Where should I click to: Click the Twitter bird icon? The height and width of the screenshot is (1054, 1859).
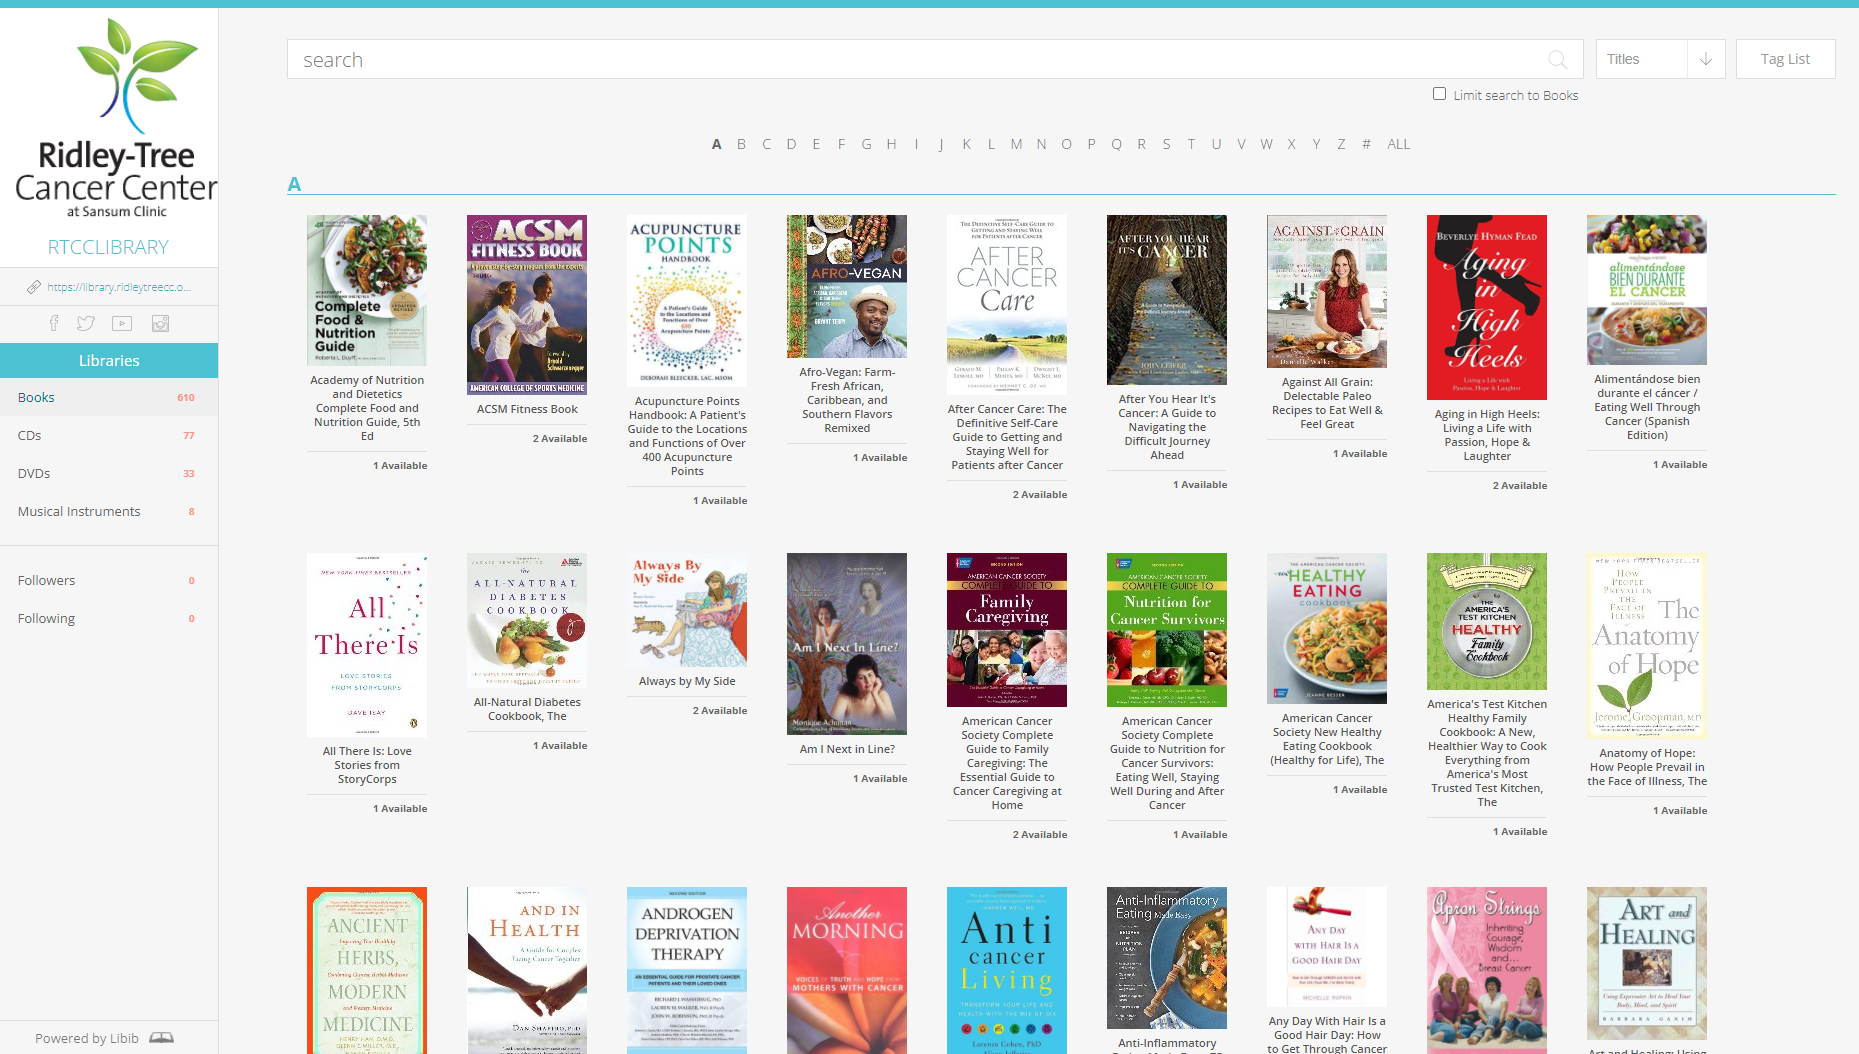tap(86, 323)
